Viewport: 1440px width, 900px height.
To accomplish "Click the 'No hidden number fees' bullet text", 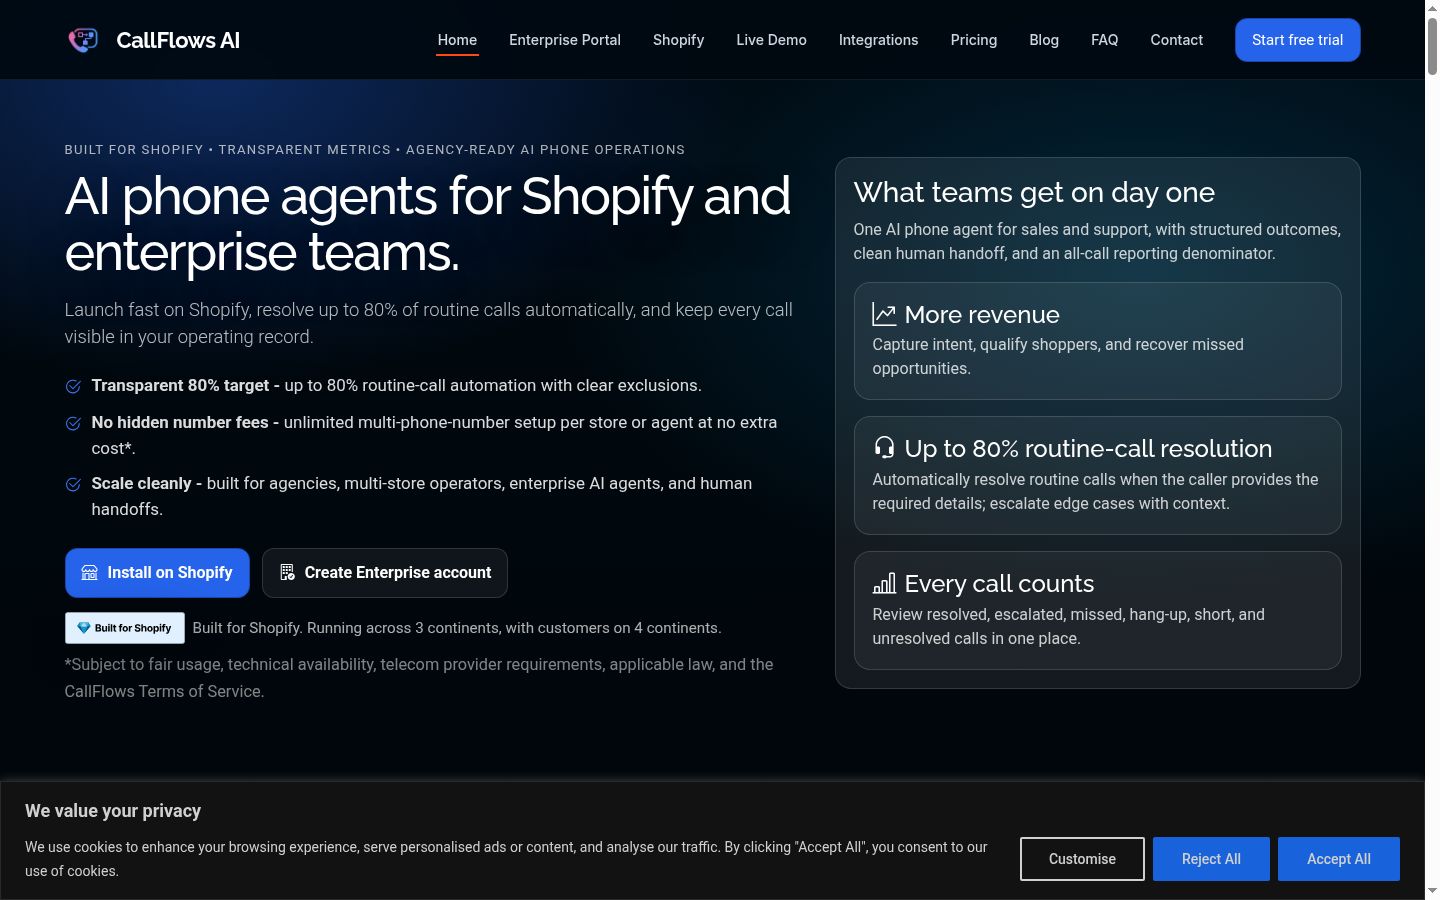I will point(434,435).
